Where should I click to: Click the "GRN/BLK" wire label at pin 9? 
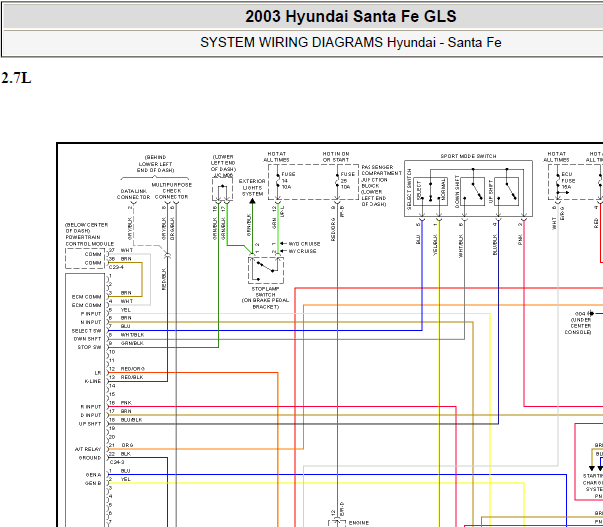(132, 343)
